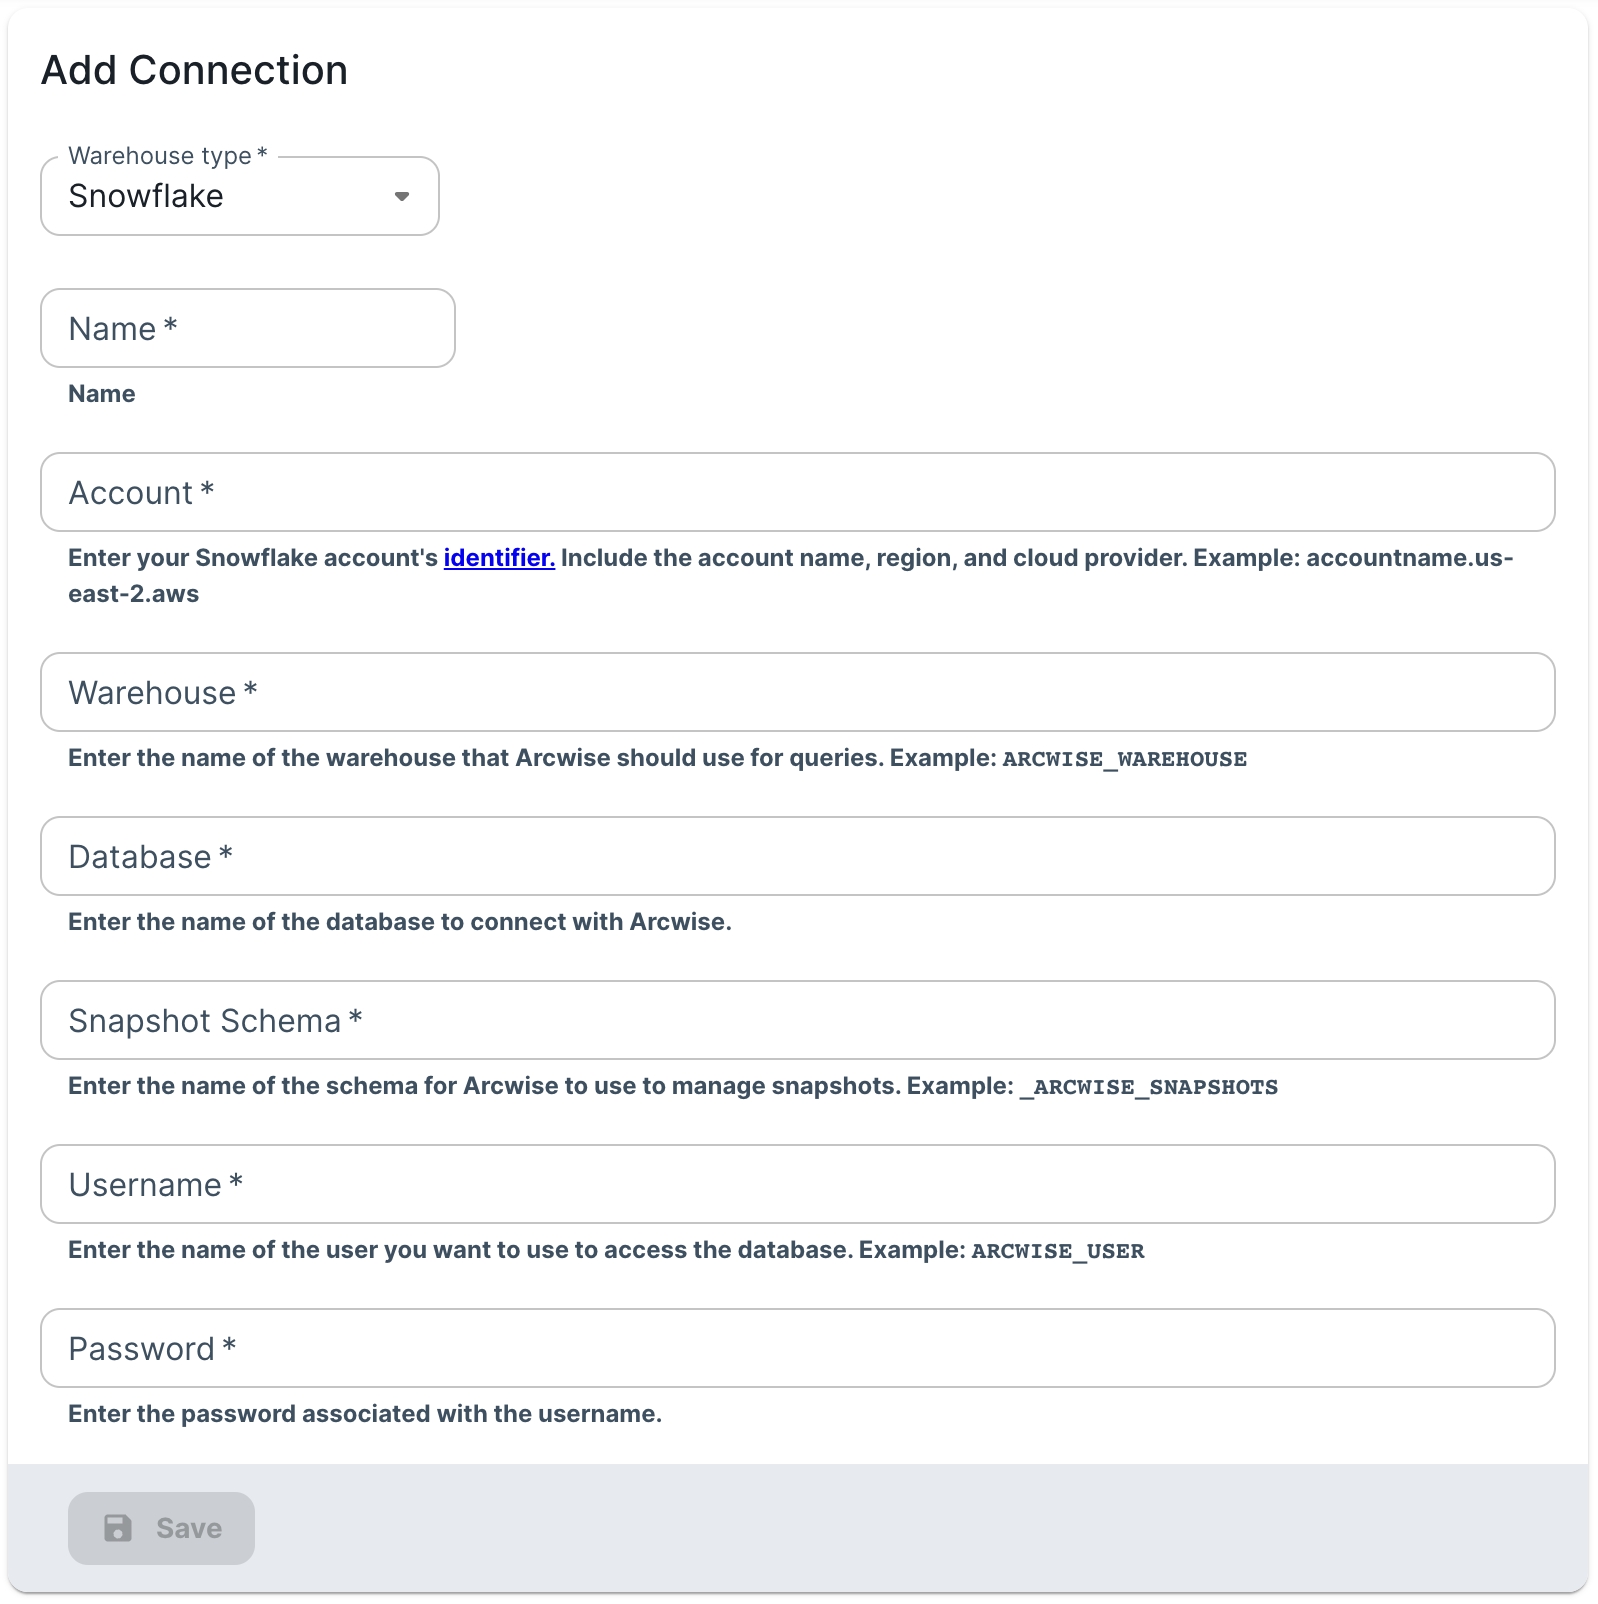Click the caret arrow beside Snowflake

402,196
